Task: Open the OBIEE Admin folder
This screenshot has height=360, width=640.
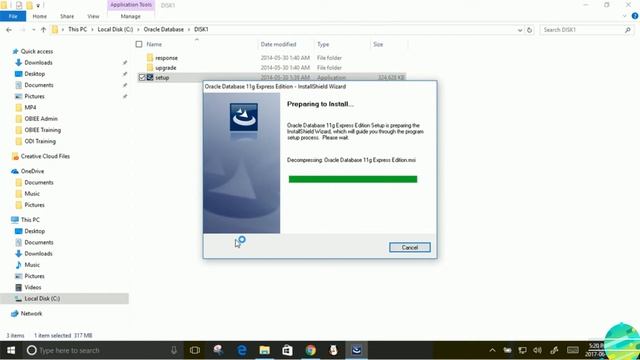Action: [x=41, y=119]
